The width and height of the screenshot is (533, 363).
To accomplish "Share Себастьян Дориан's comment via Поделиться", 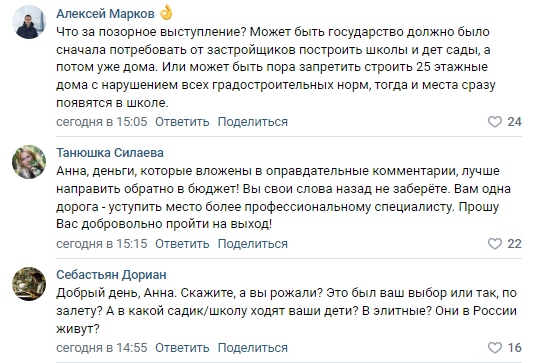I will pos(253,348).
